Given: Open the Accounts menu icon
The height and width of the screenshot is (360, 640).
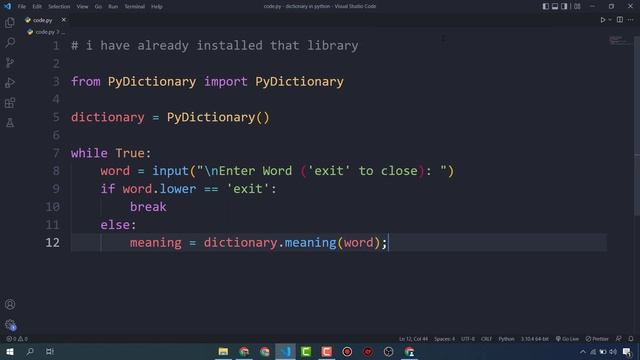Looking at the screenshot, I should [x=10, y=304].
